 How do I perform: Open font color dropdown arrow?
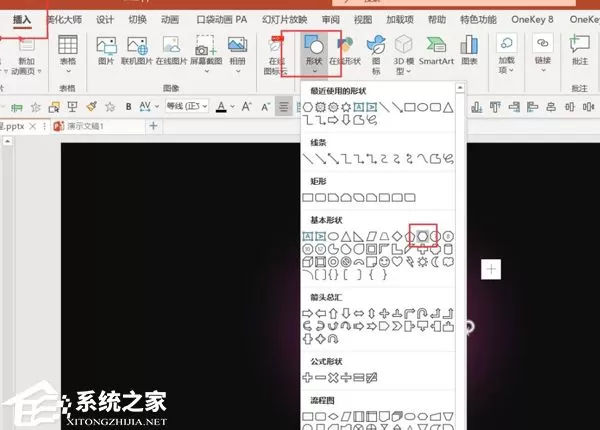pyautogui.click(x=232, y=107)
